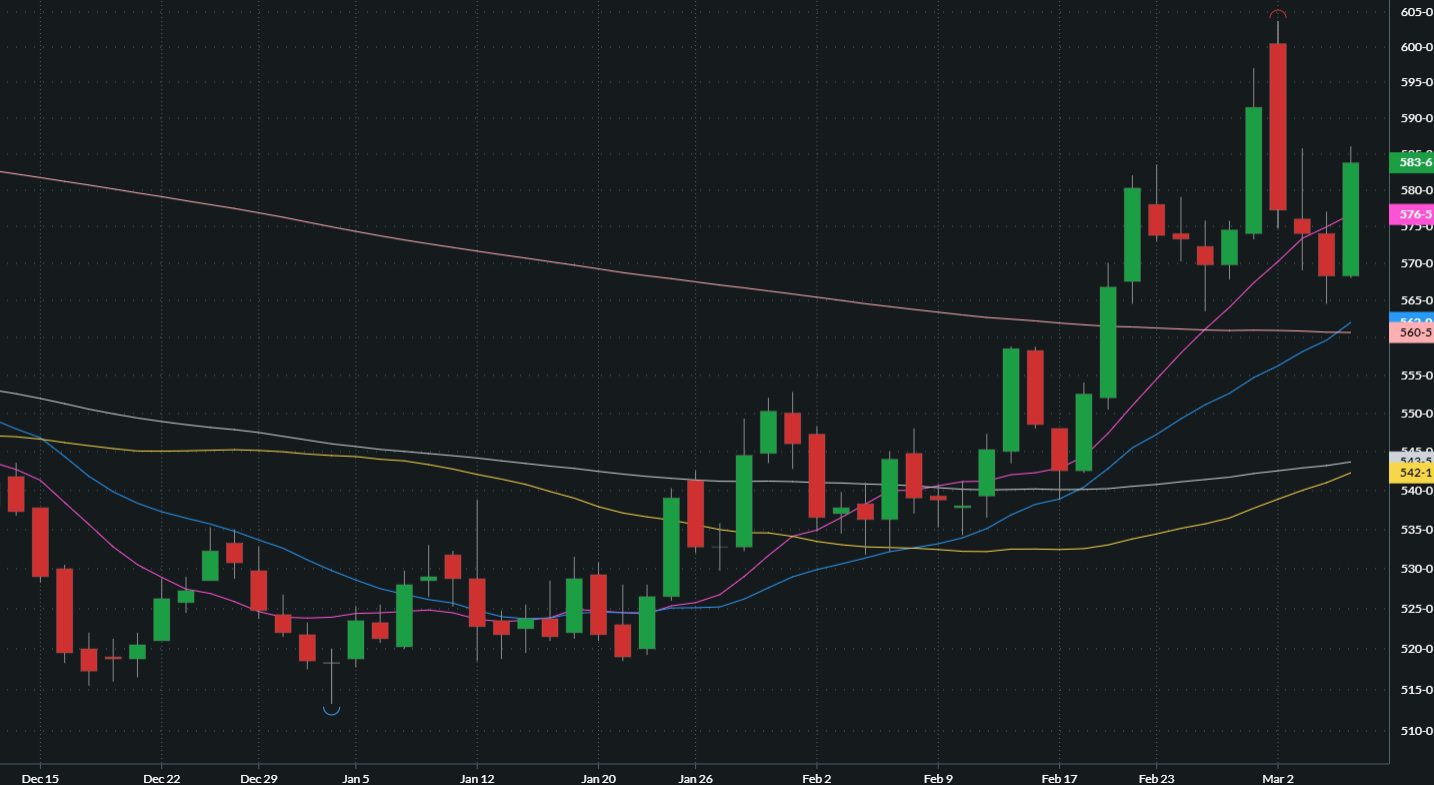Viewport: 1434px width, 785px height.
Task: Click the Feb 2 date on the time axis
Action: 817,777
